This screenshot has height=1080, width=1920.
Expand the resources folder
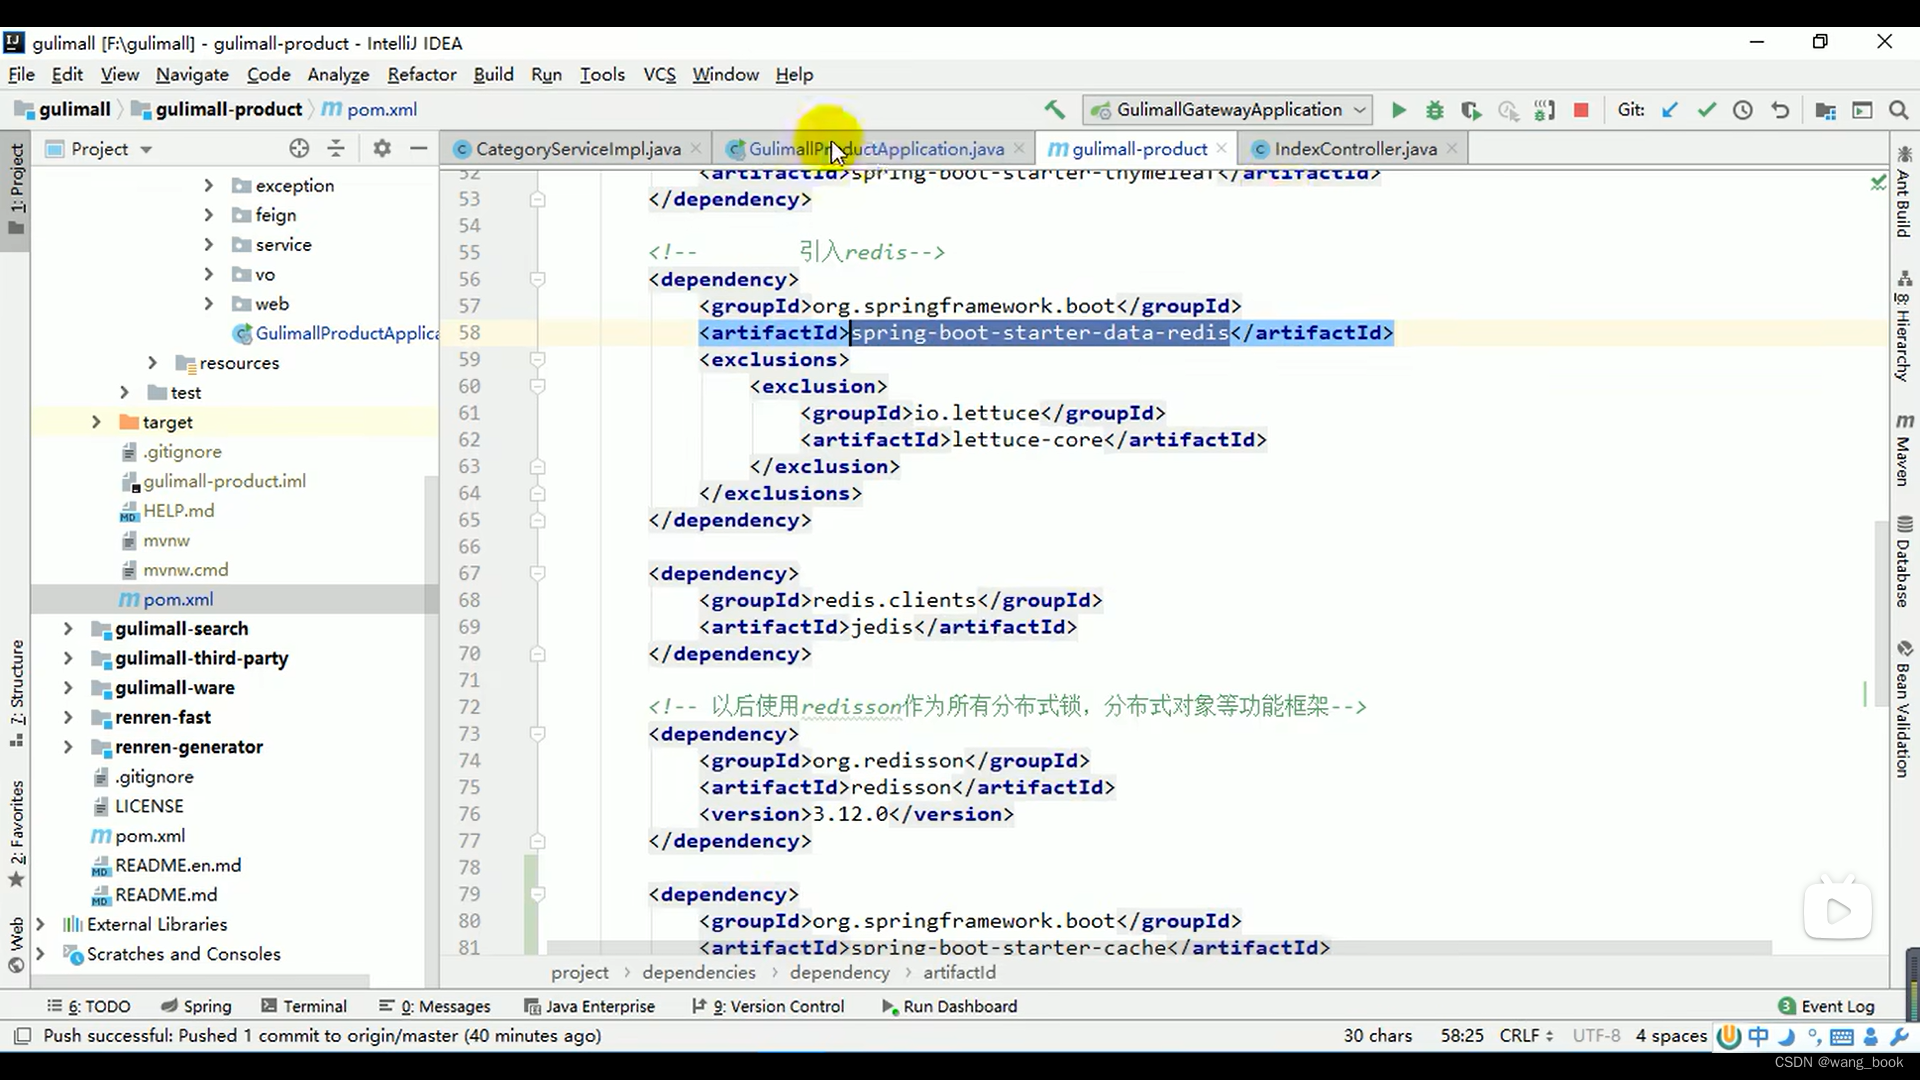coord(152,362)
